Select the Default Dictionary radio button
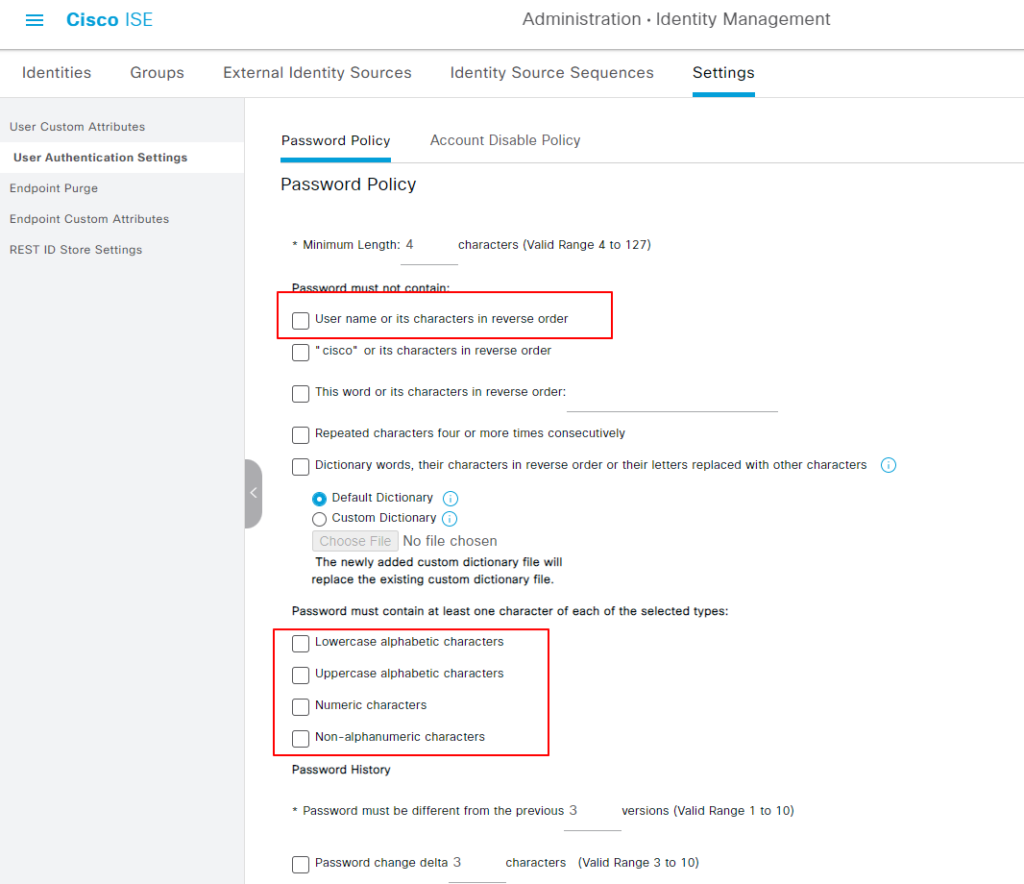Screen dimensions: 1024x884 [320, 498]
